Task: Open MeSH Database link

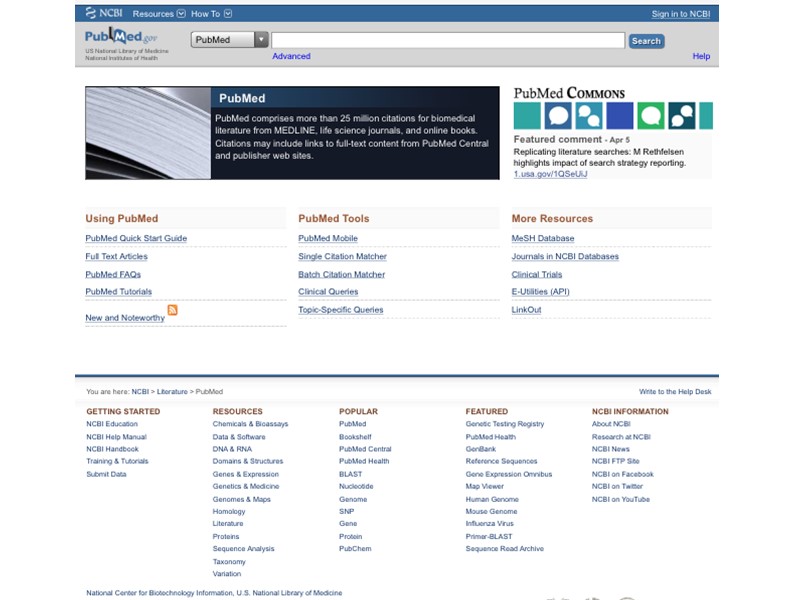Action: click(x=543, y=238)
